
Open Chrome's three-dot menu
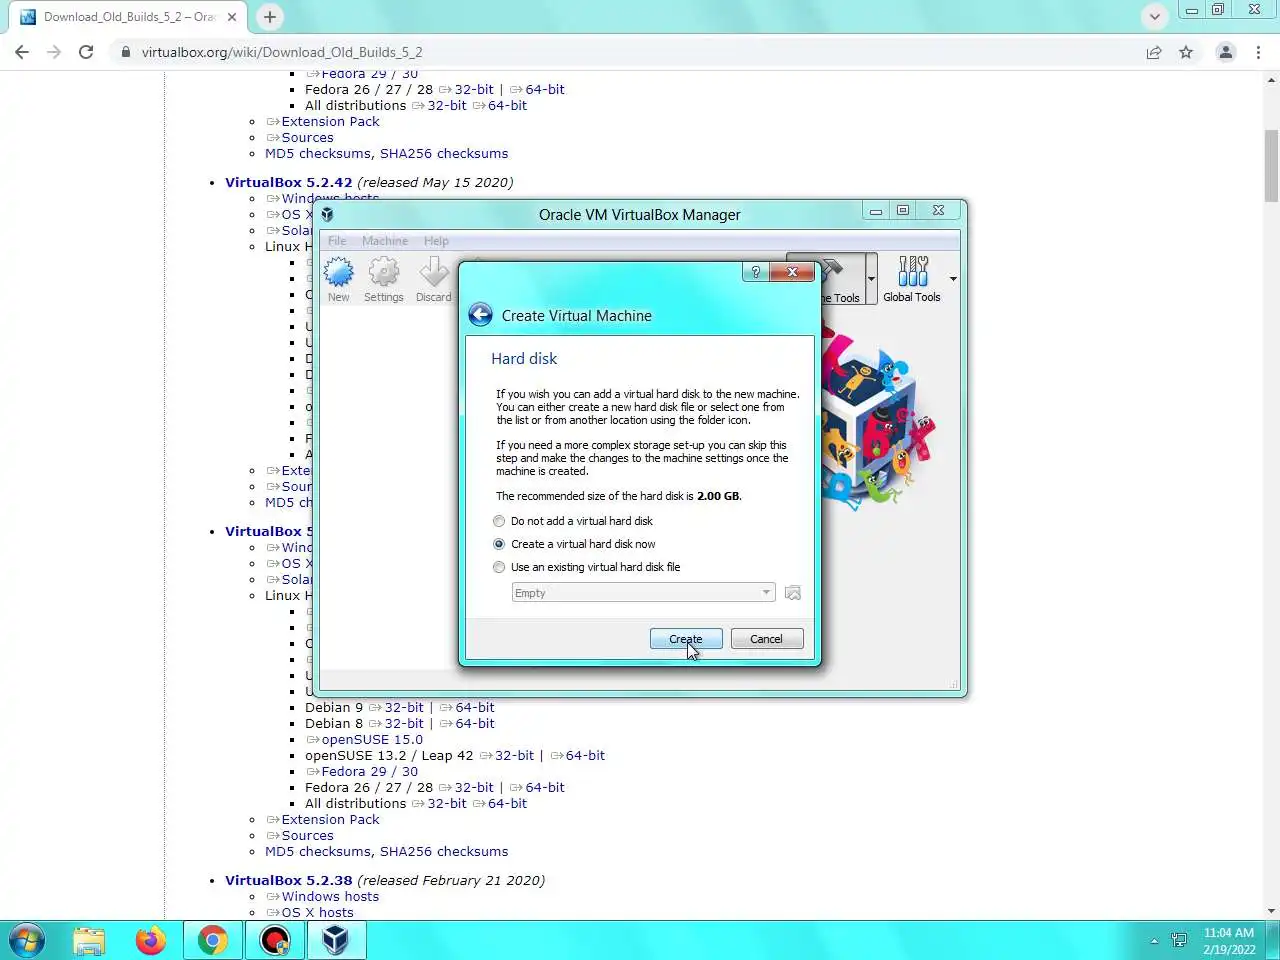click(x=1258, y=52)
